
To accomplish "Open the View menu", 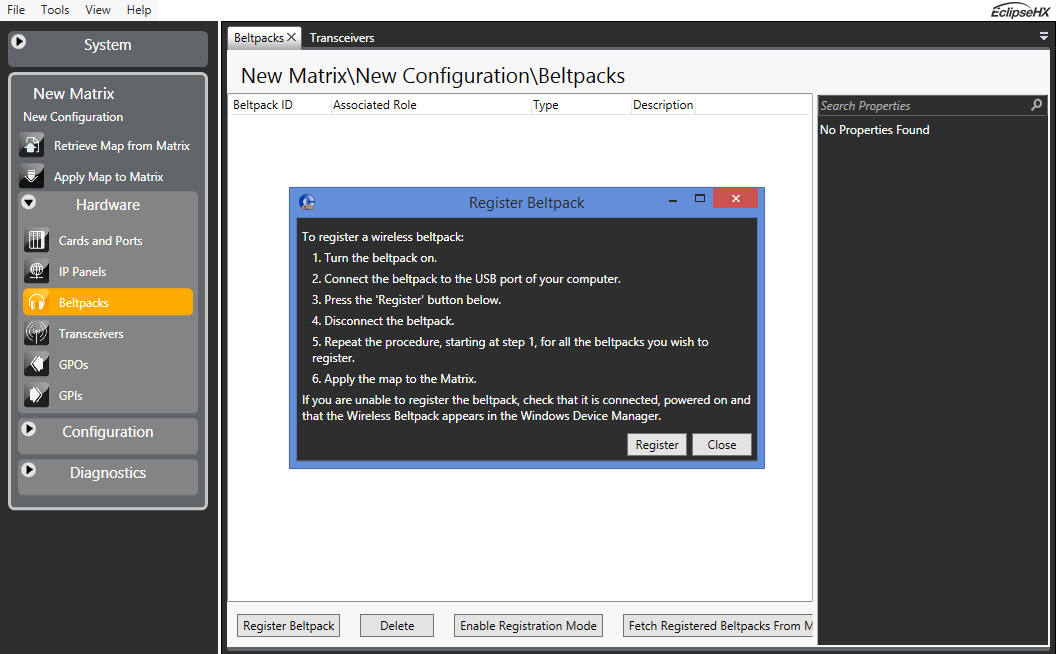I will 98,9.
